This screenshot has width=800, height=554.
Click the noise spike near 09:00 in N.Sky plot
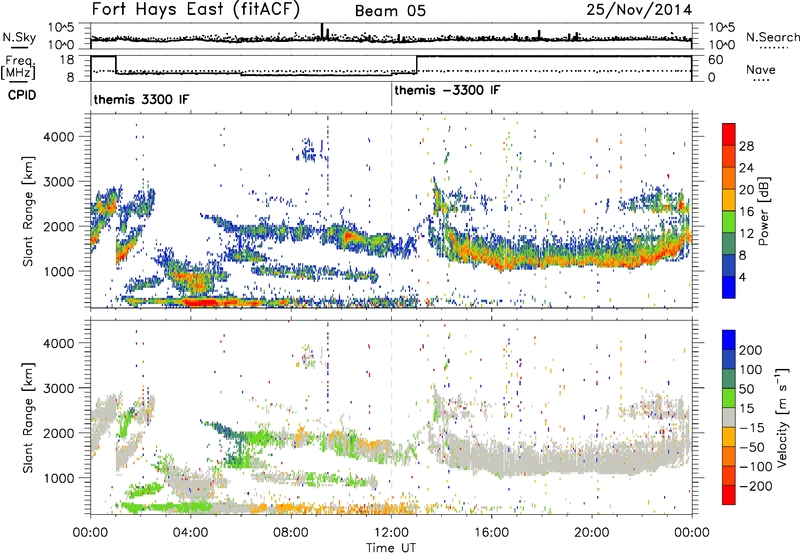click(322, 31)
